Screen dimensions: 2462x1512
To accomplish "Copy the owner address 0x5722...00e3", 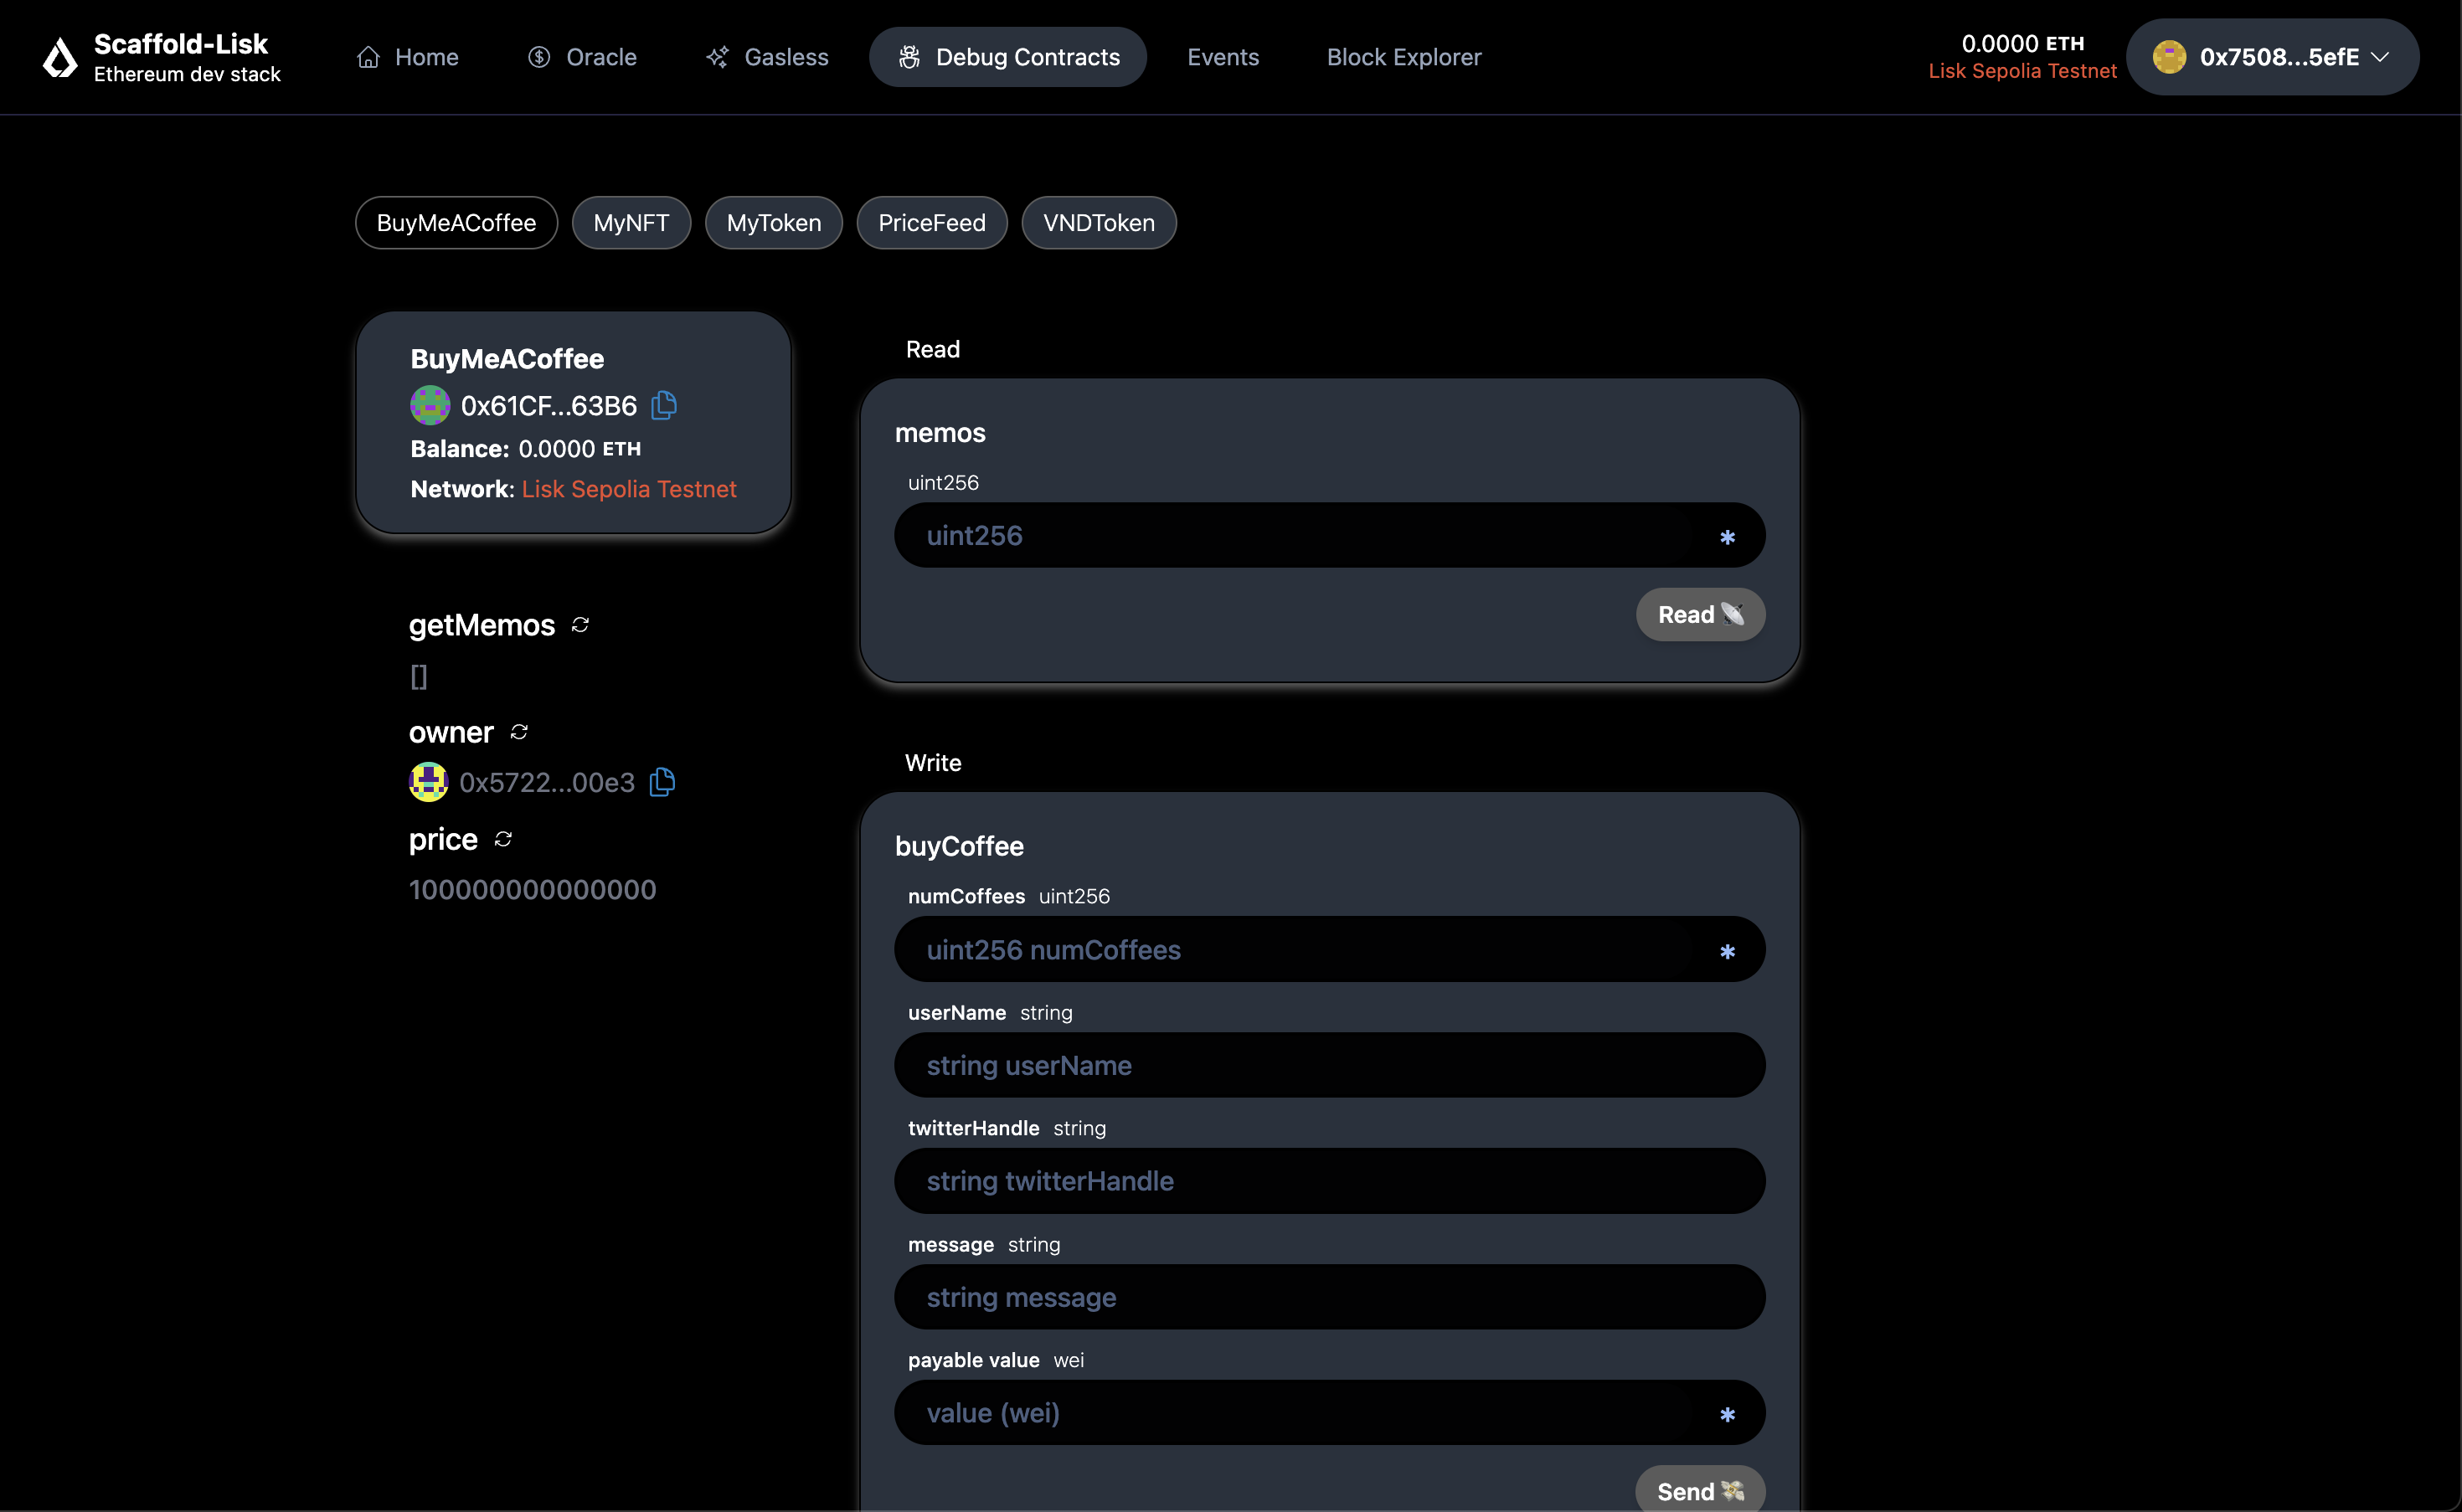I will (x=662, y=782).
